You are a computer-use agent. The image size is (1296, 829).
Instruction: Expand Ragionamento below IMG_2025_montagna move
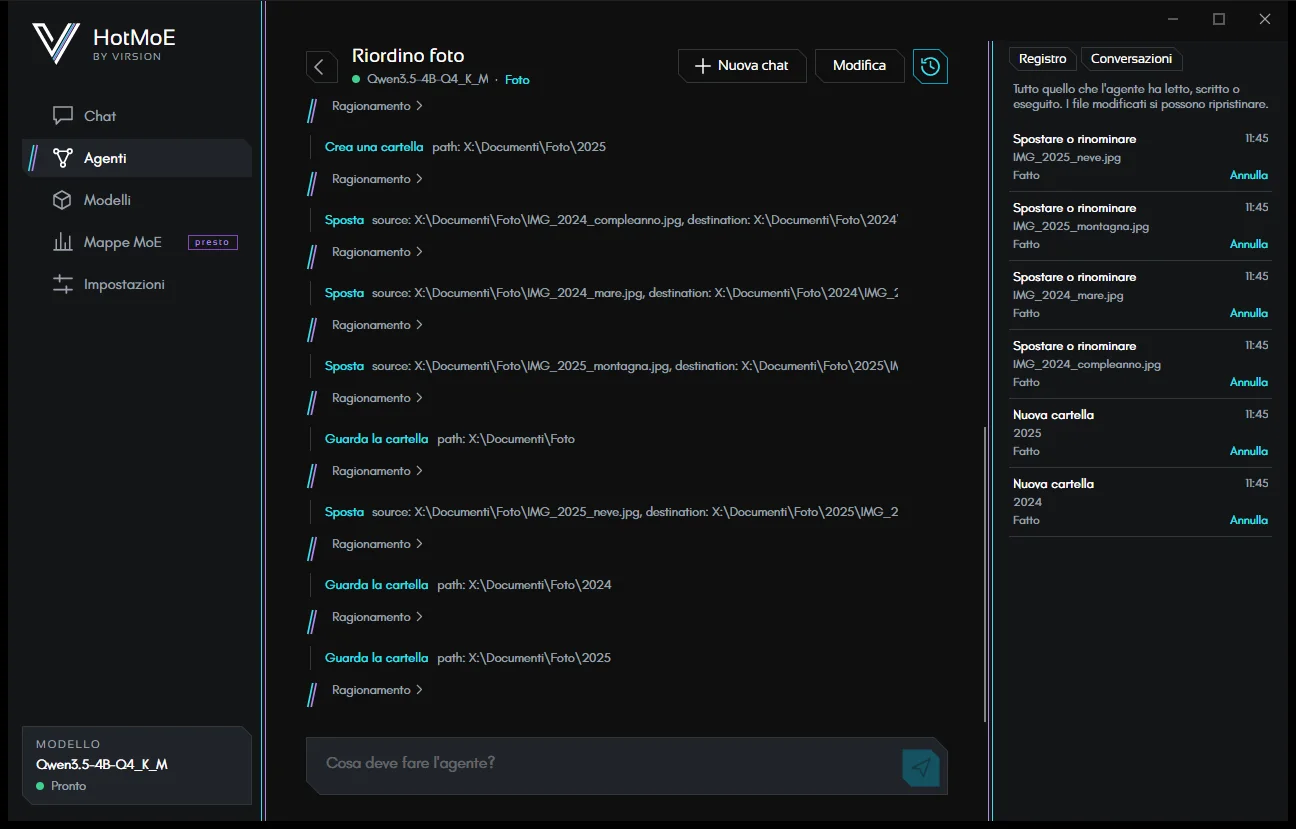pos(377,398)
